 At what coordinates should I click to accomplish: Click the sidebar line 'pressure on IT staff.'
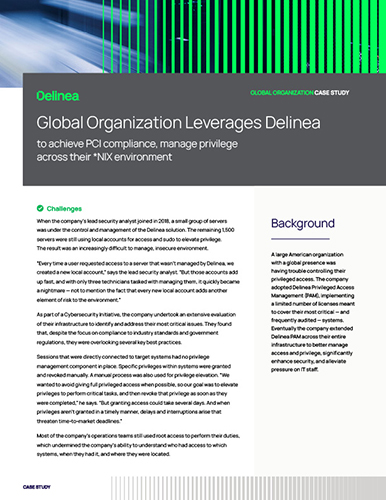(x=294, y=369)
